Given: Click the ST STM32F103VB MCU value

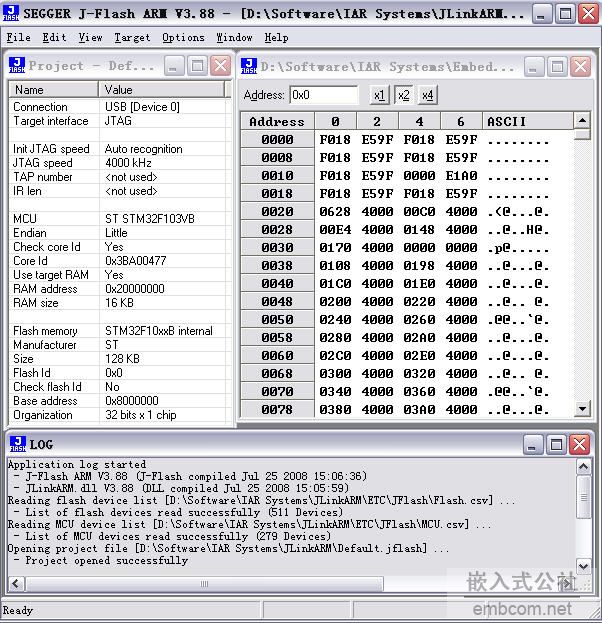Looking at the screenshot, I should [150, 219].
